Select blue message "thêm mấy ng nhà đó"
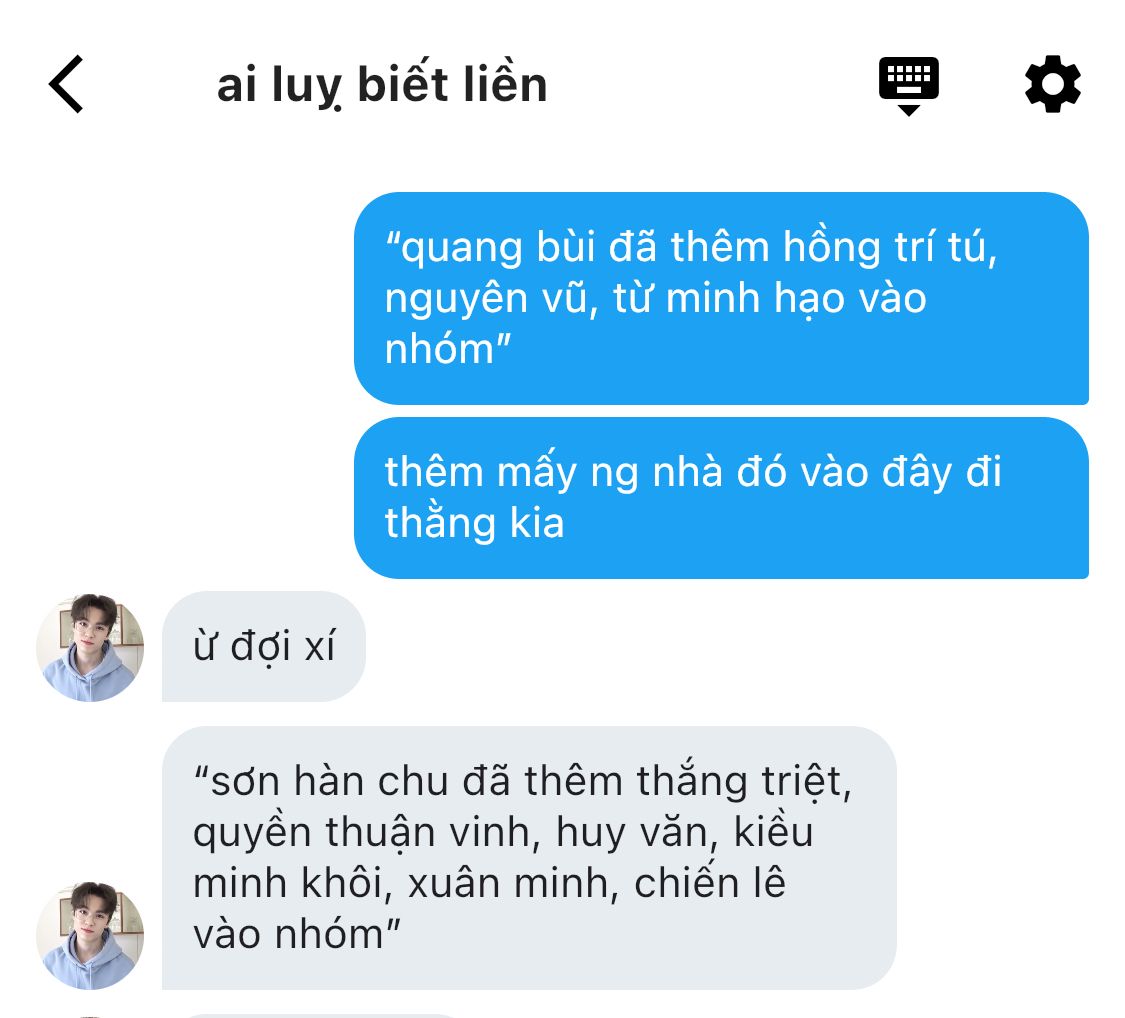Screen dimensions: 1125x1018 [x=721, y=497]
